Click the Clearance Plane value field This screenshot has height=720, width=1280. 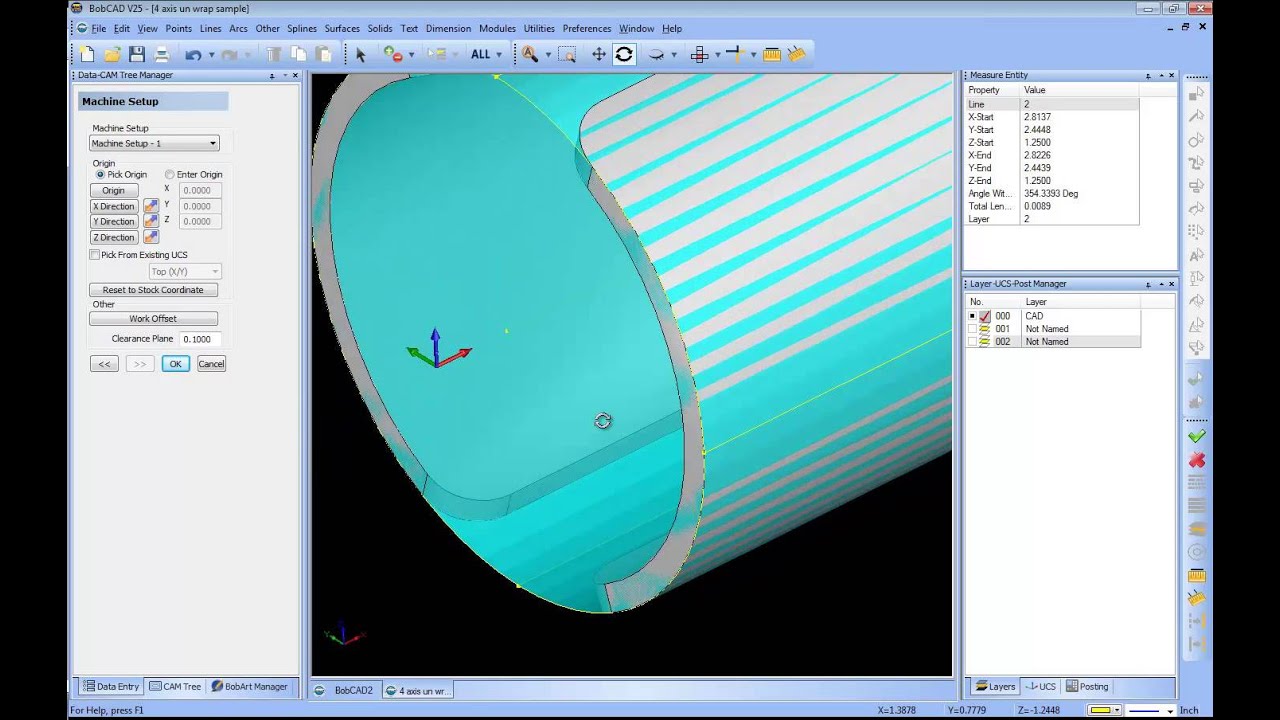pyautogui.click(x=201, y=339)
